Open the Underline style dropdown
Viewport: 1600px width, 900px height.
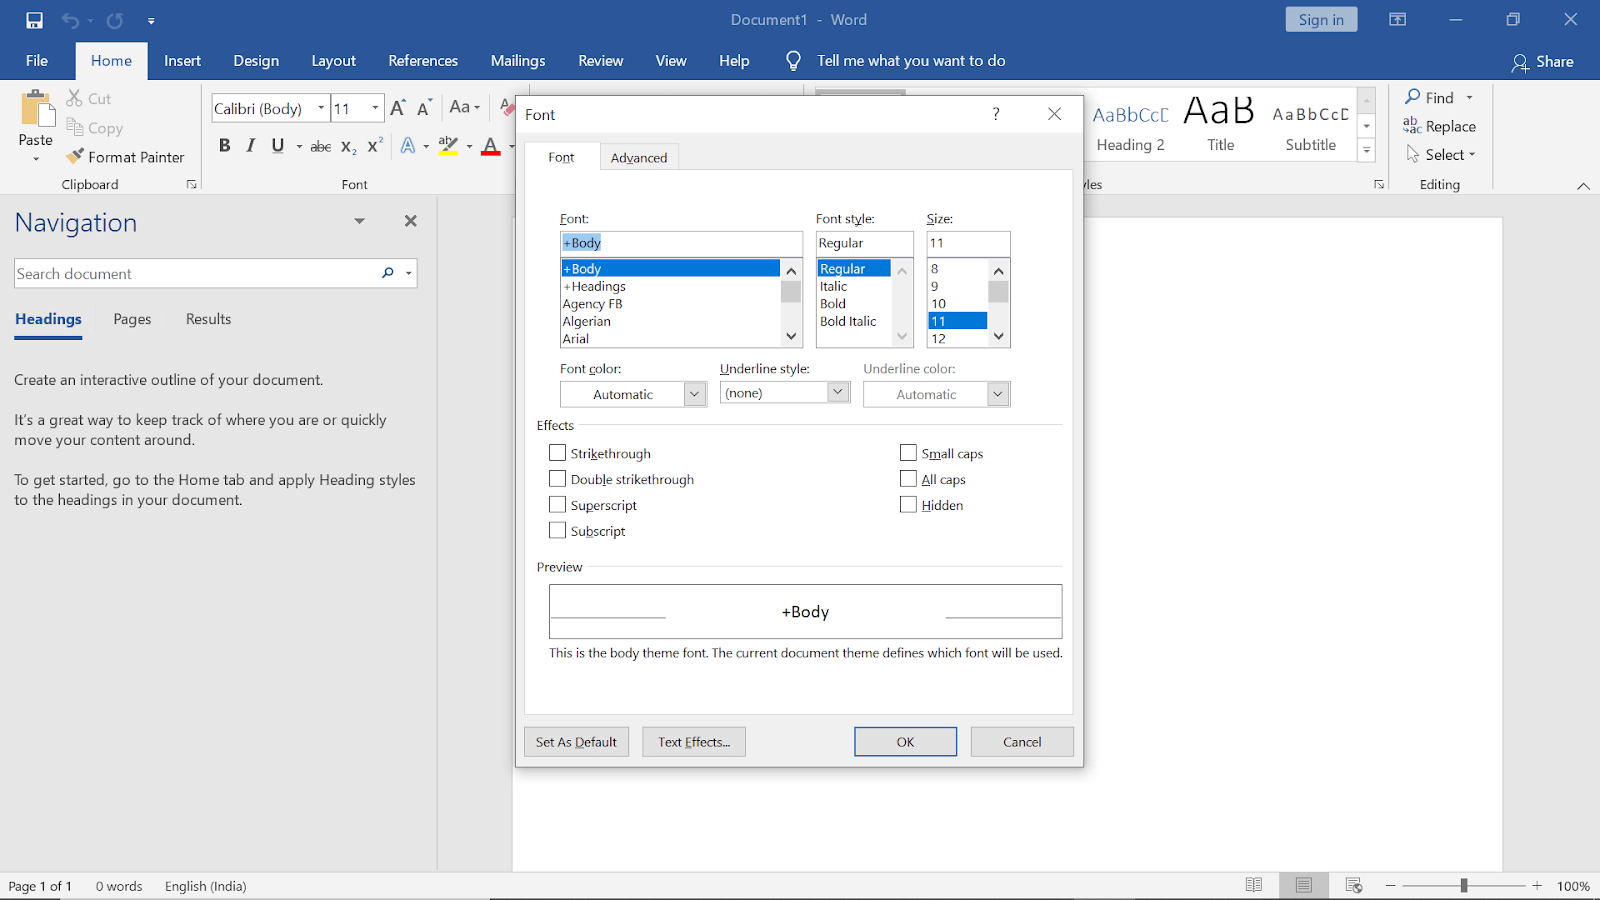838,392
